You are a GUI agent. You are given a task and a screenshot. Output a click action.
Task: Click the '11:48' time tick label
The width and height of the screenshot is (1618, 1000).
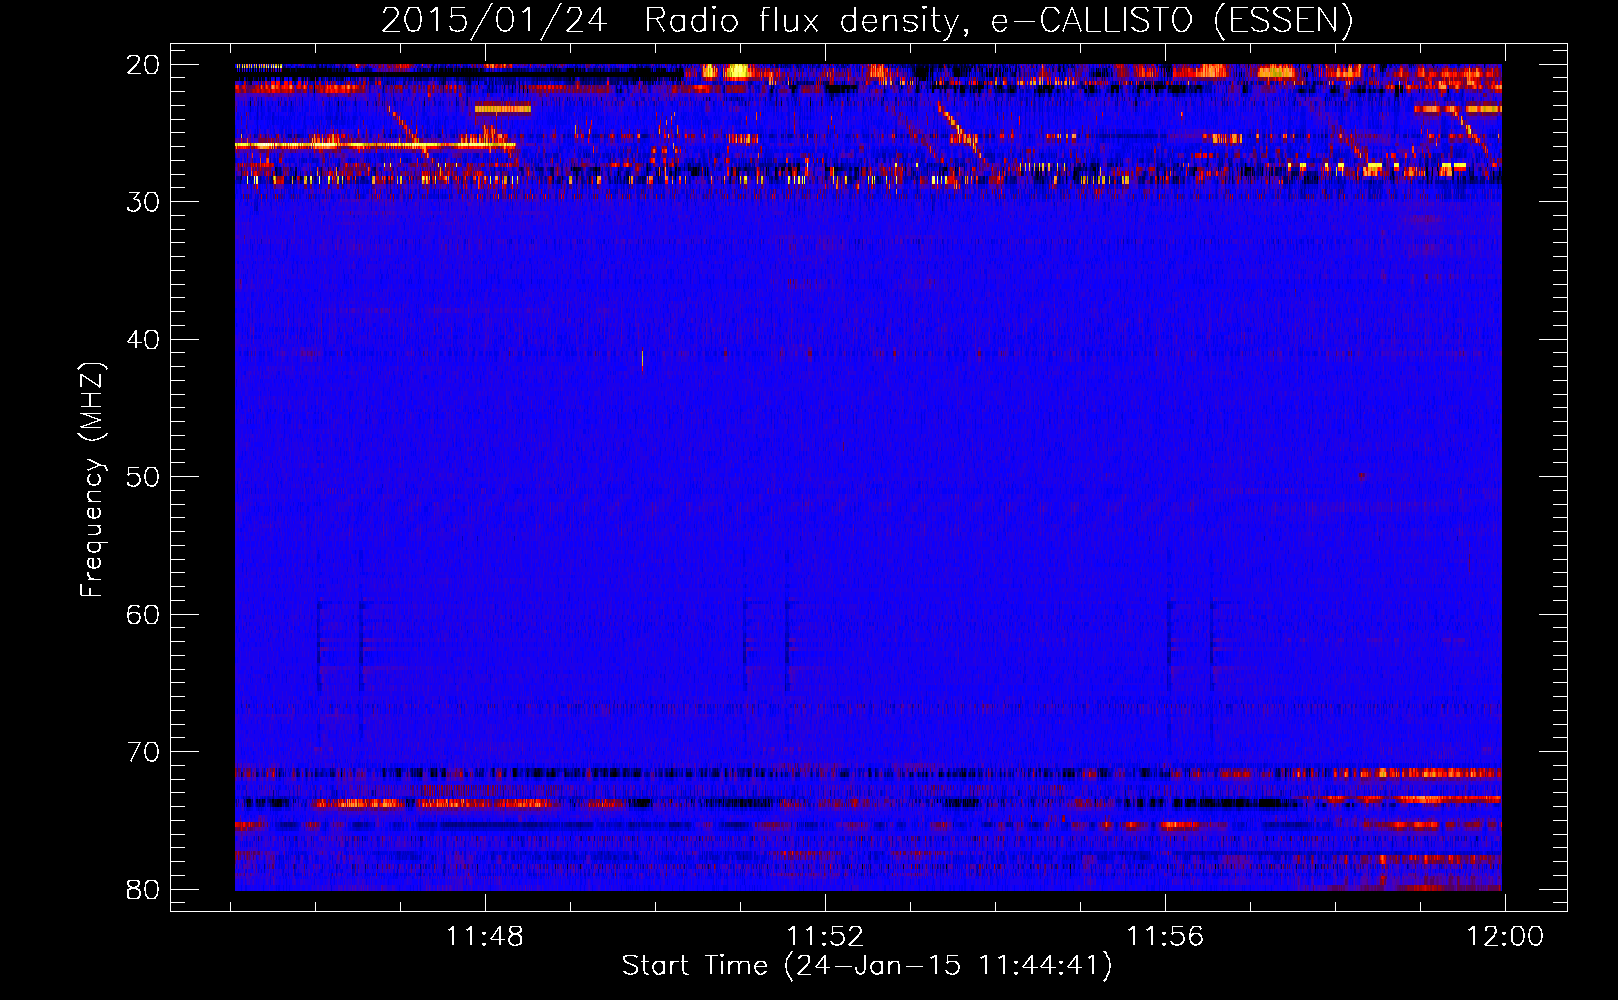point(485,937)
